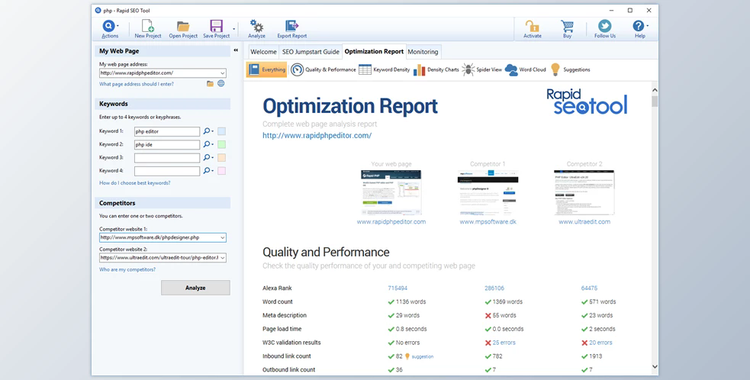Open Keyword Density view
The height and width of the screenshot is (380, 750).
(x=384, y=70)
